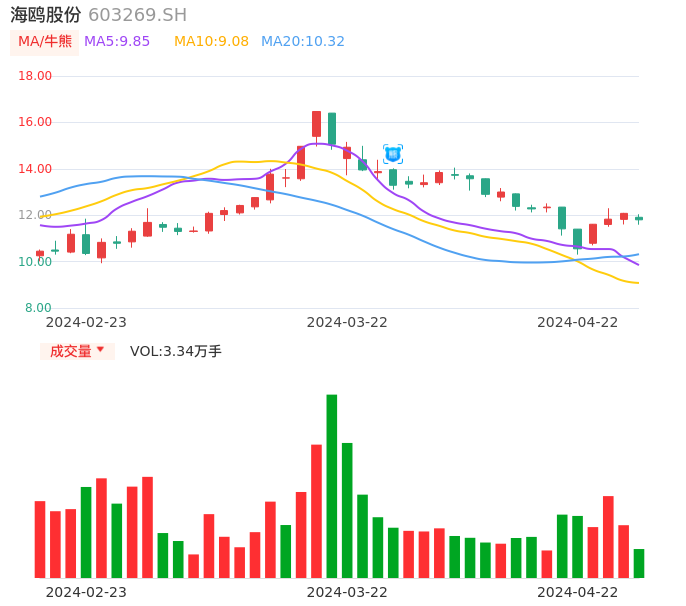The width and height of the screenshot is (686, 606).
Task: Click the 14.00 price axis label
Action: pyautogui.click(x=35, y=169)
